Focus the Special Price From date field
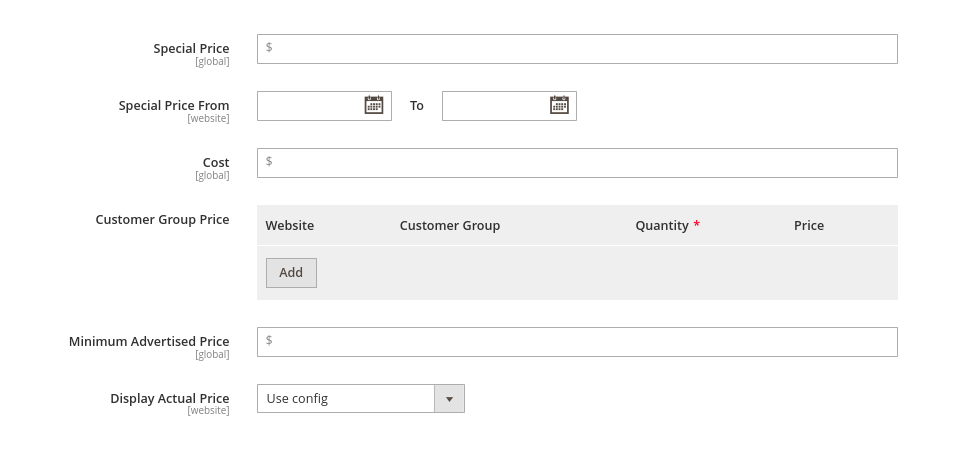969x467 pixels. (311, 106)
